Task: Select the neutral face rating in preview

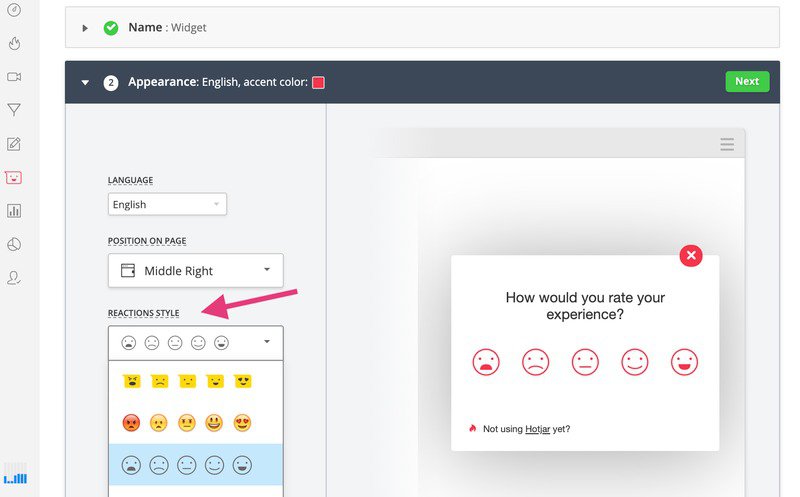Action: (585, 362)
